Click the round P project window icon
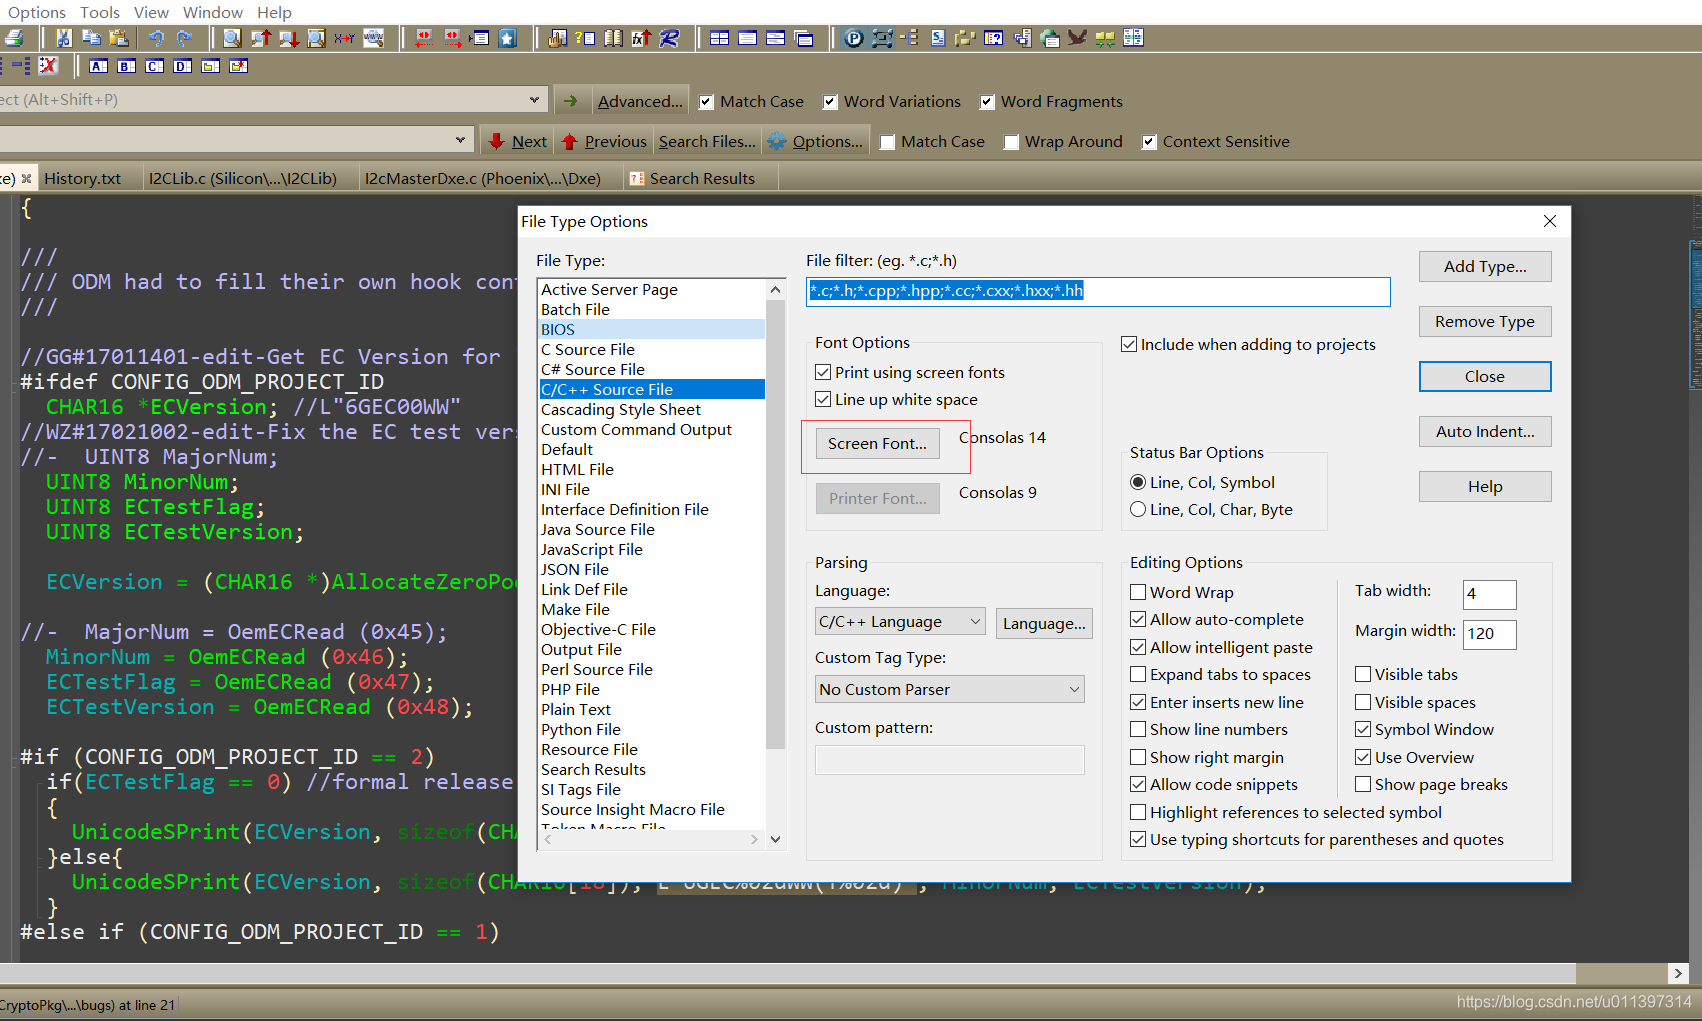 coord(853,38)
